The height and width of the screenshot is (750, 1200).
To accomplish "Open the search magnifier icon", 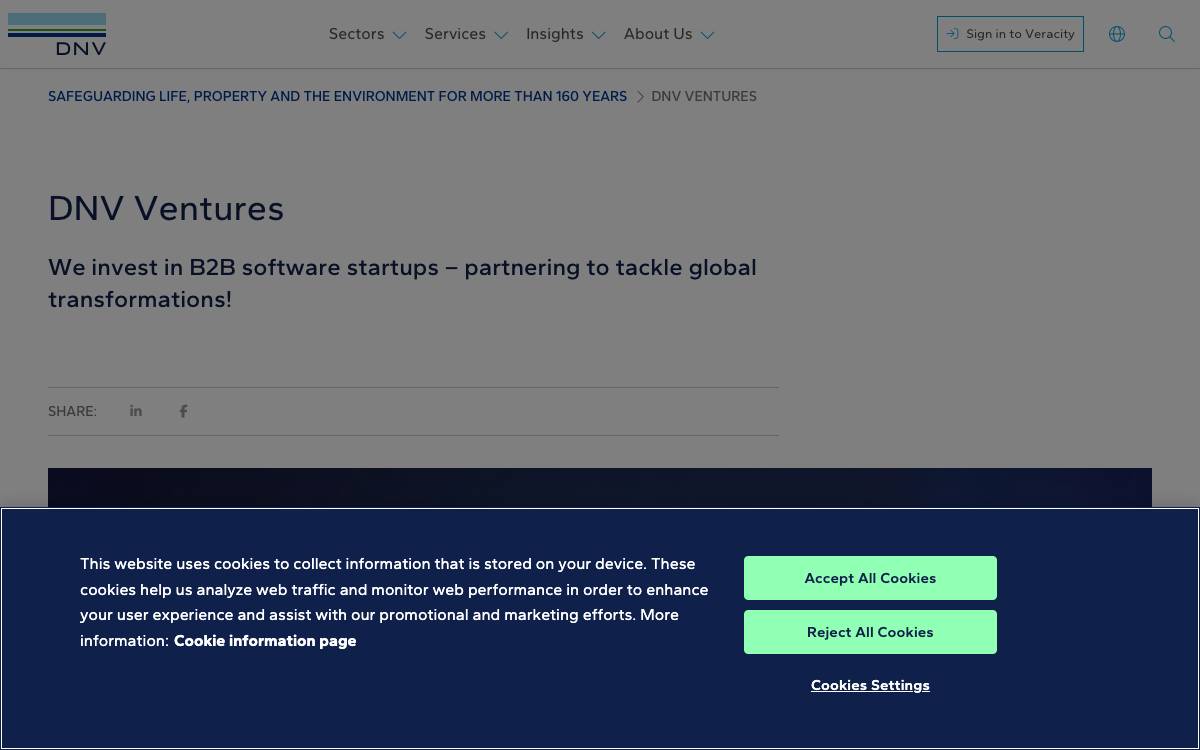I will (1167, 34).
